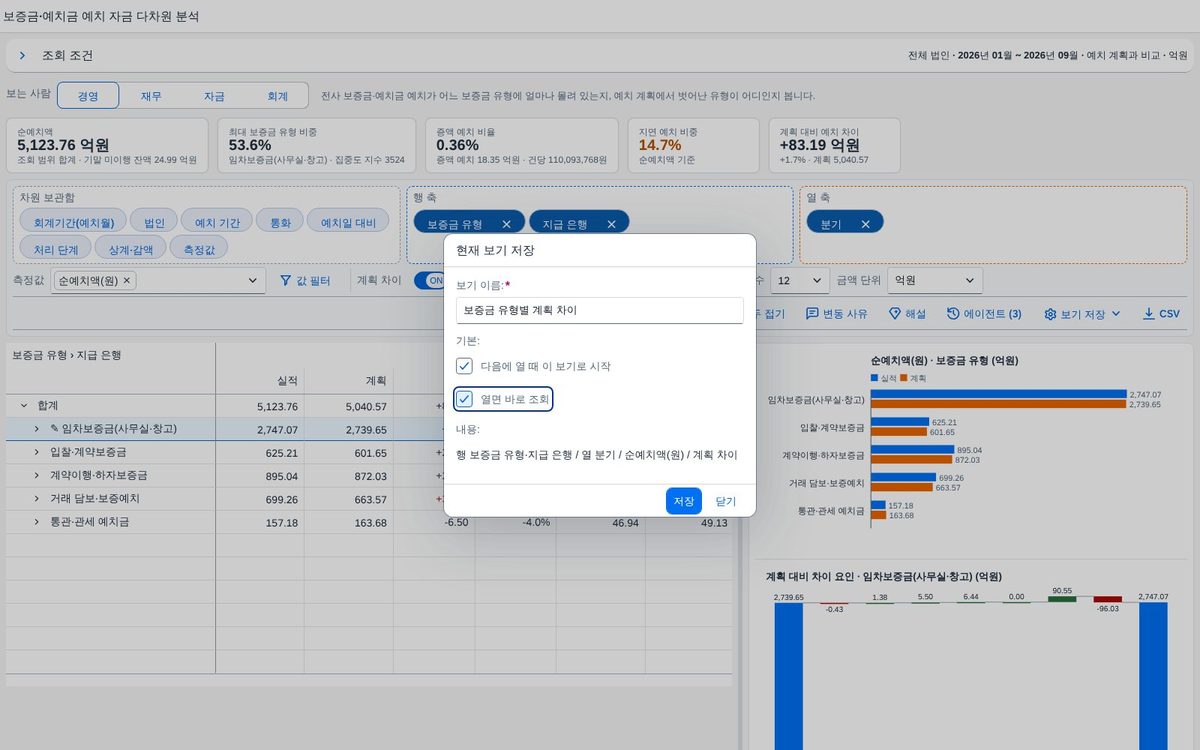Image resolution: width=1200 pixels, height=750 pixels.
Task: Click the 최대 보증금 유형 비중 card
Action: pos(317,146)
